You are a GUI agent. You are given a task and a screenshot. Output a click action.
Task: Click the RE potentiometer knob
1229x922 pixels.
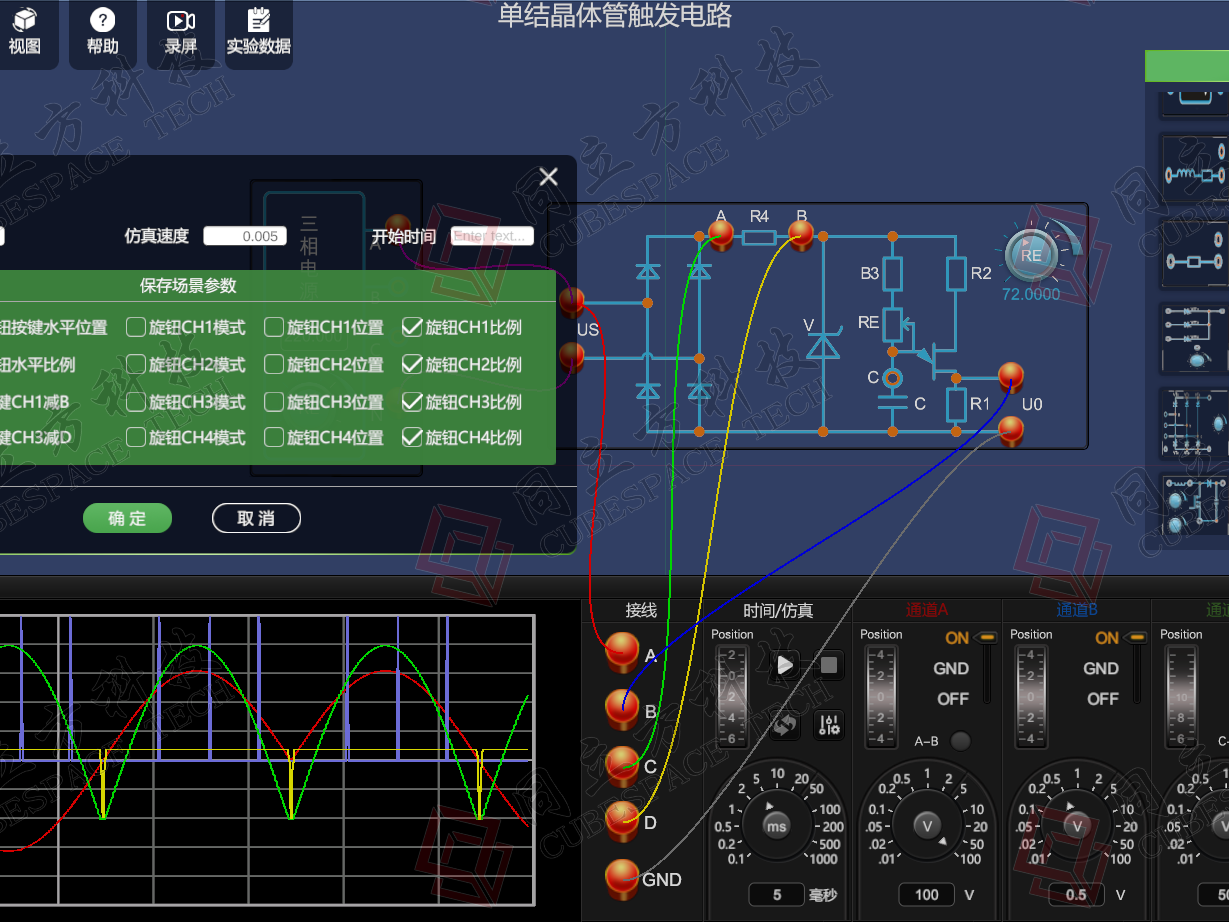pos(1031,254)
